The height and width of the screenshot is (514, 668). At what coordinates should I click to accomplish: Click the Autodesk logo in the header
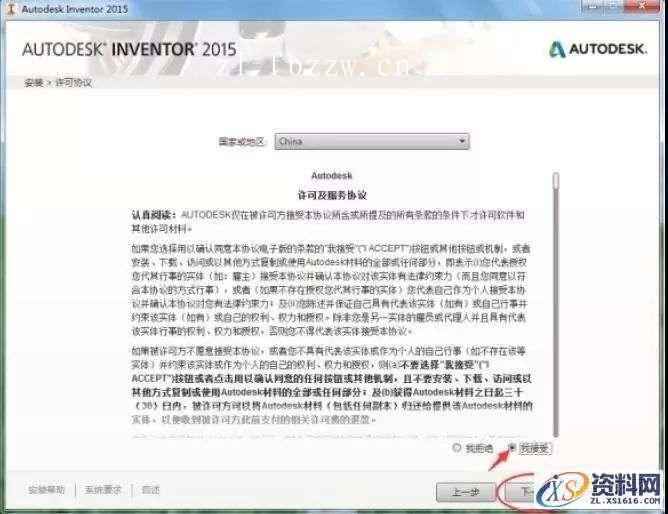(x=598, y=49)
